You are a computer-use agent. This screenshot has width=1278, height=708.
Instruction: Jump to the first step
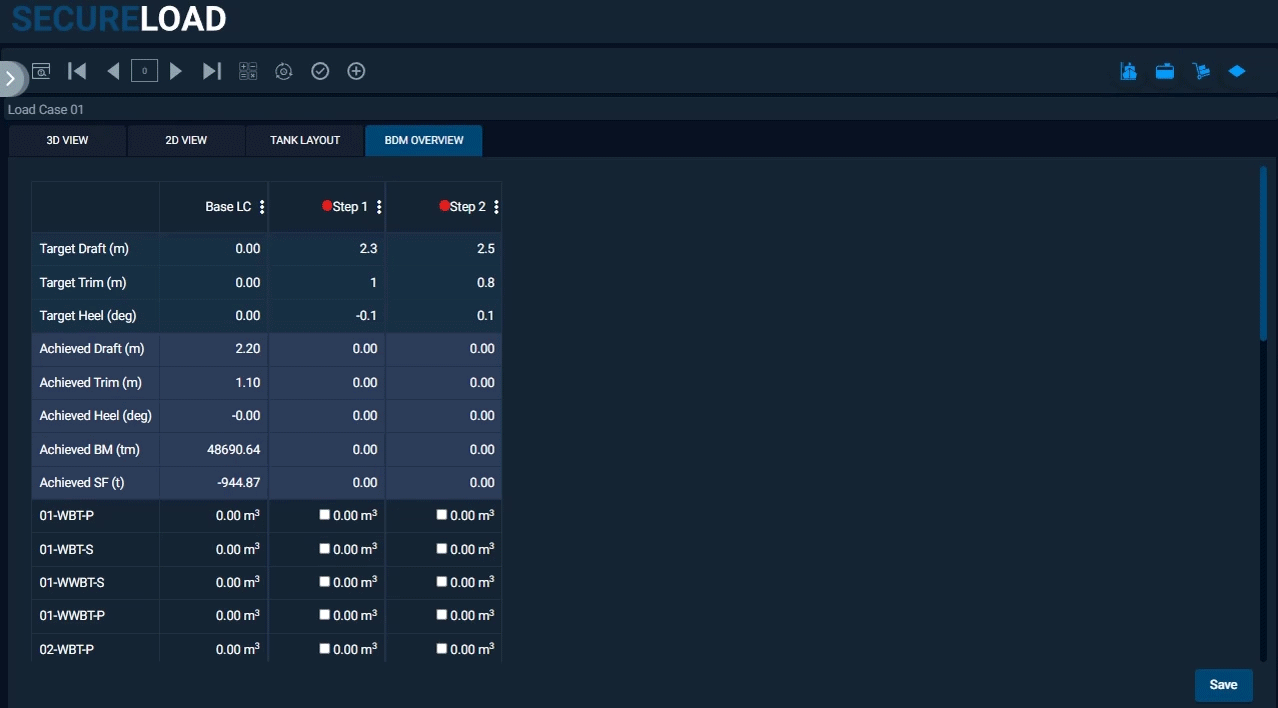click(x=77, y=71)
